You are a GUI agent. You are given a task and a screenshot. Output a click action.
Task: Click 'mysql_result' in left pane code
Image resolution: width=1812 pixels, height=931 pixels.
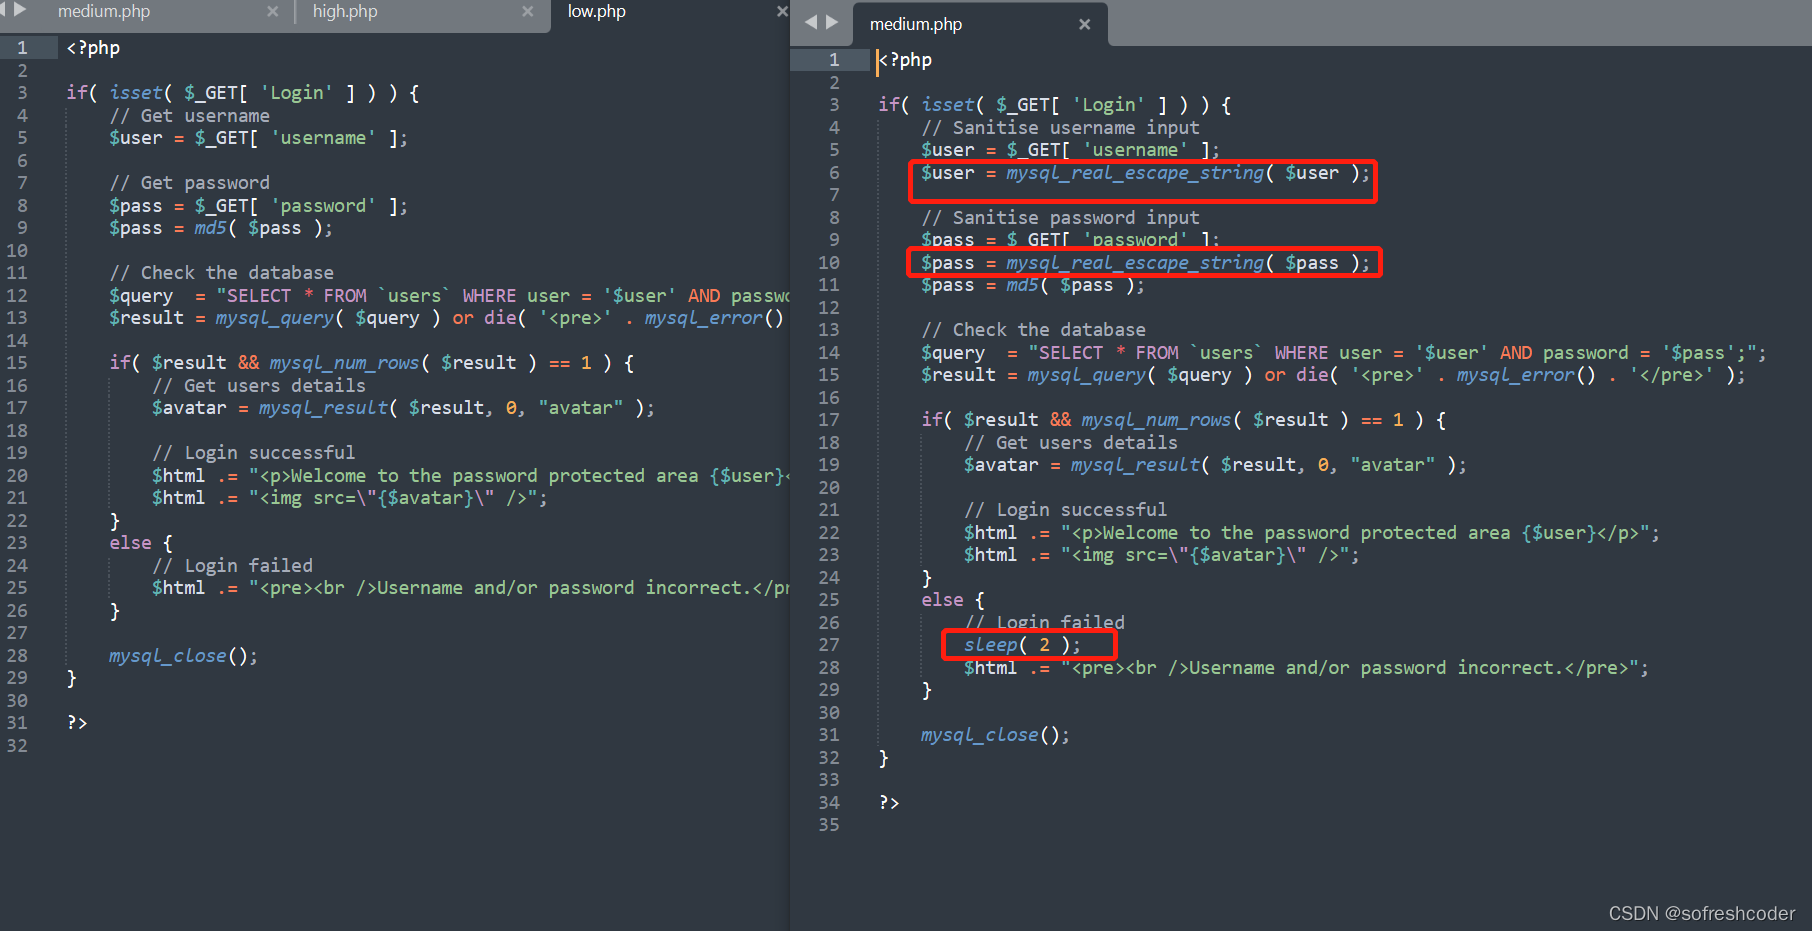click(323, 408)
